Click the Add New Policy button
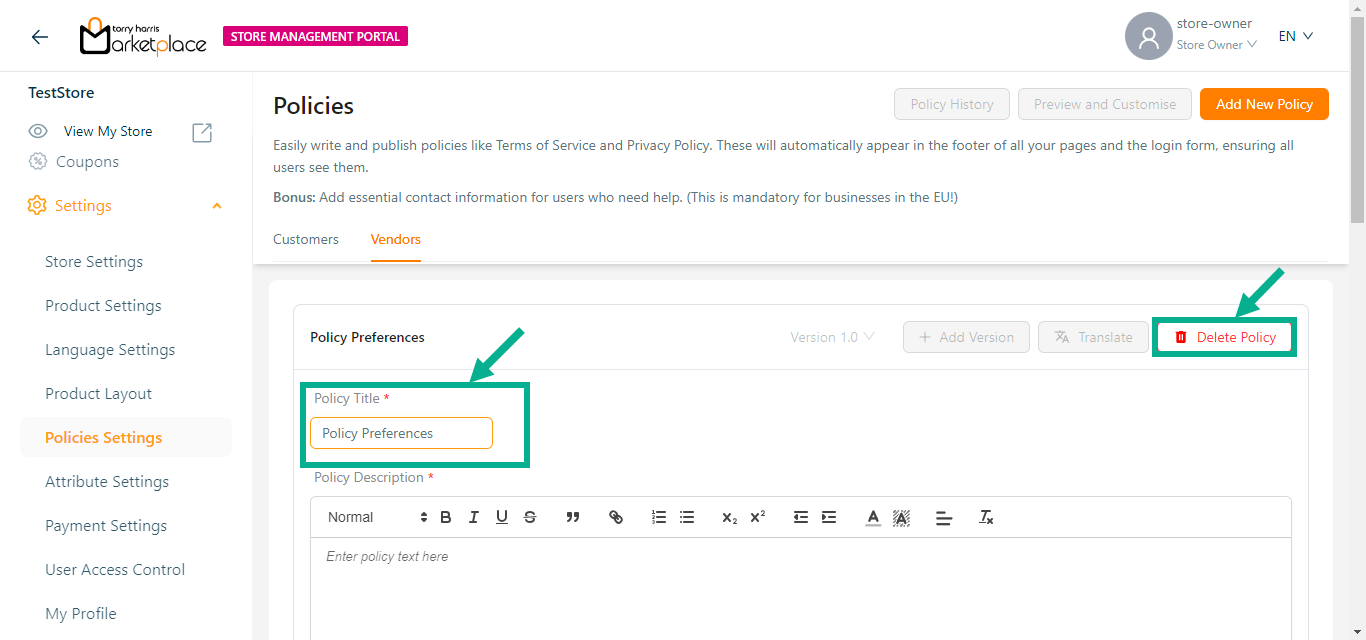Image resolution: width=1366 pixels, height=640 pixels. (1264, 104)
